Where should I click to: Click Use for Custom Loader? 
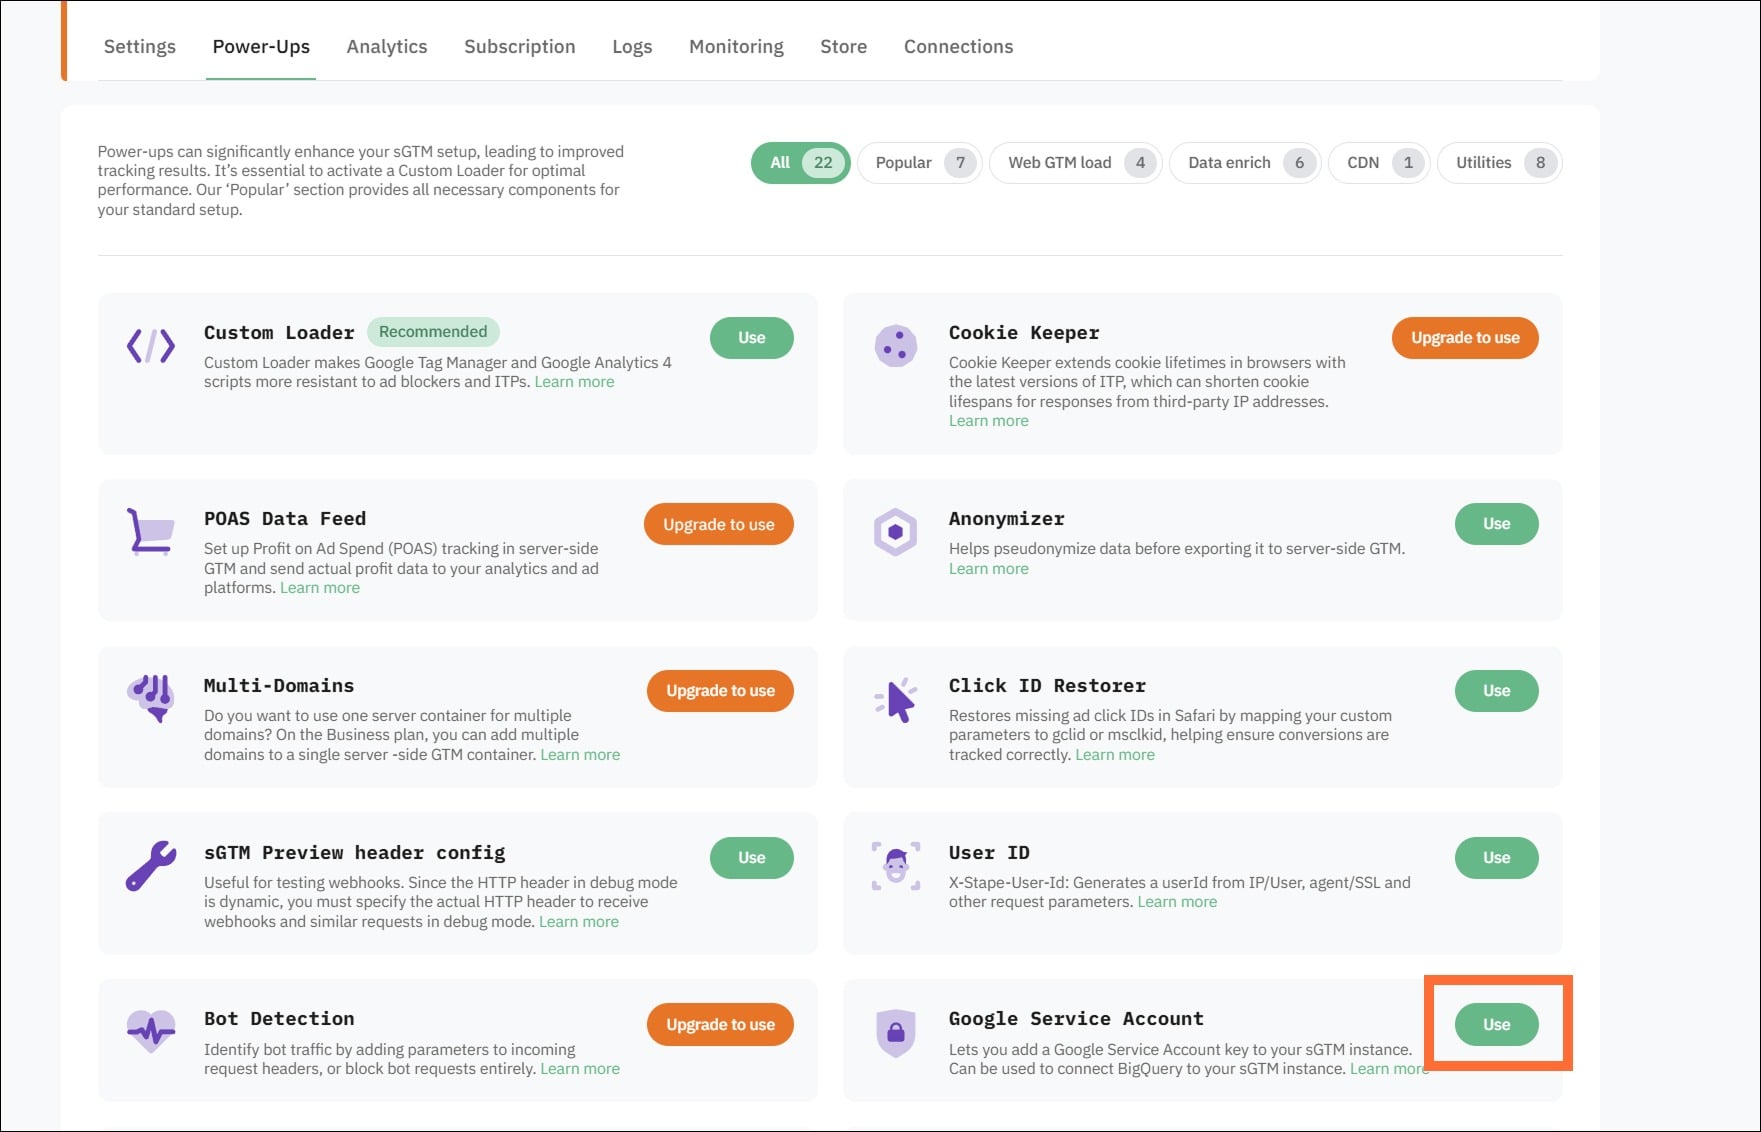click(x=752, y=338)
